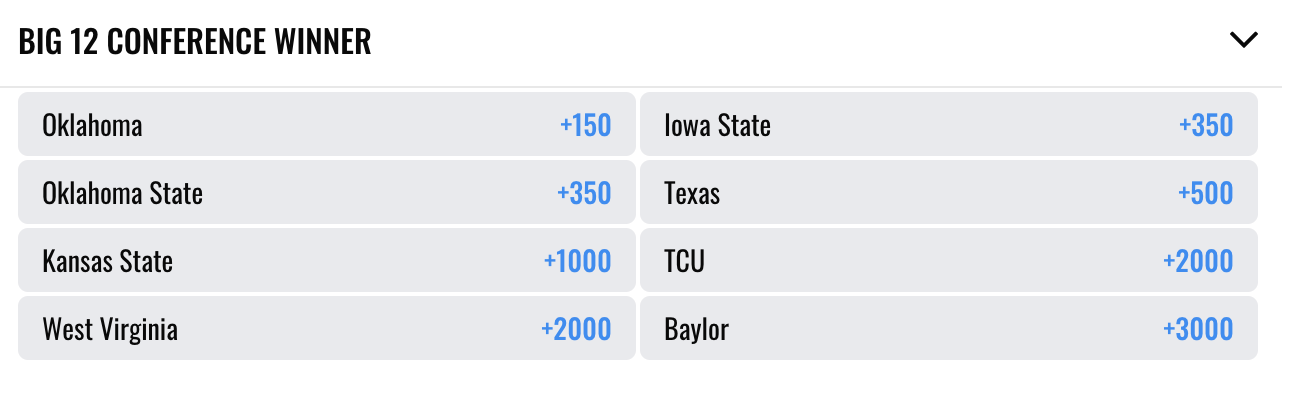Click the +1000 odds for Kansas State
1290x394 pixels.
click(577, 261)
